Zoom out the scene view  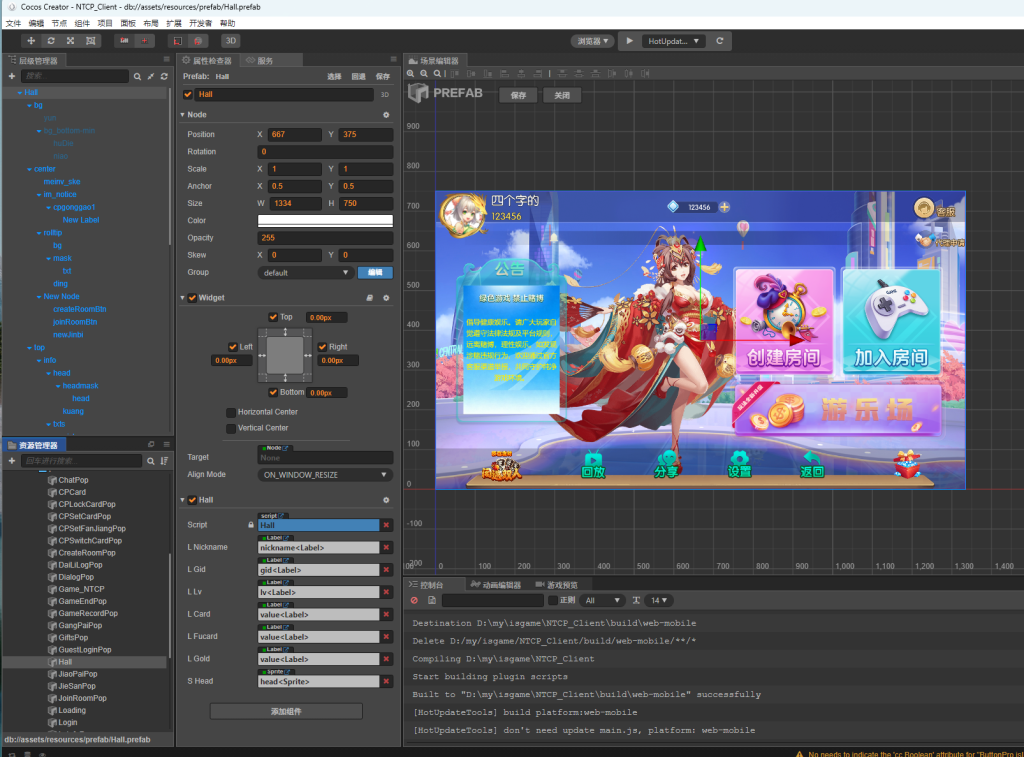424,74
